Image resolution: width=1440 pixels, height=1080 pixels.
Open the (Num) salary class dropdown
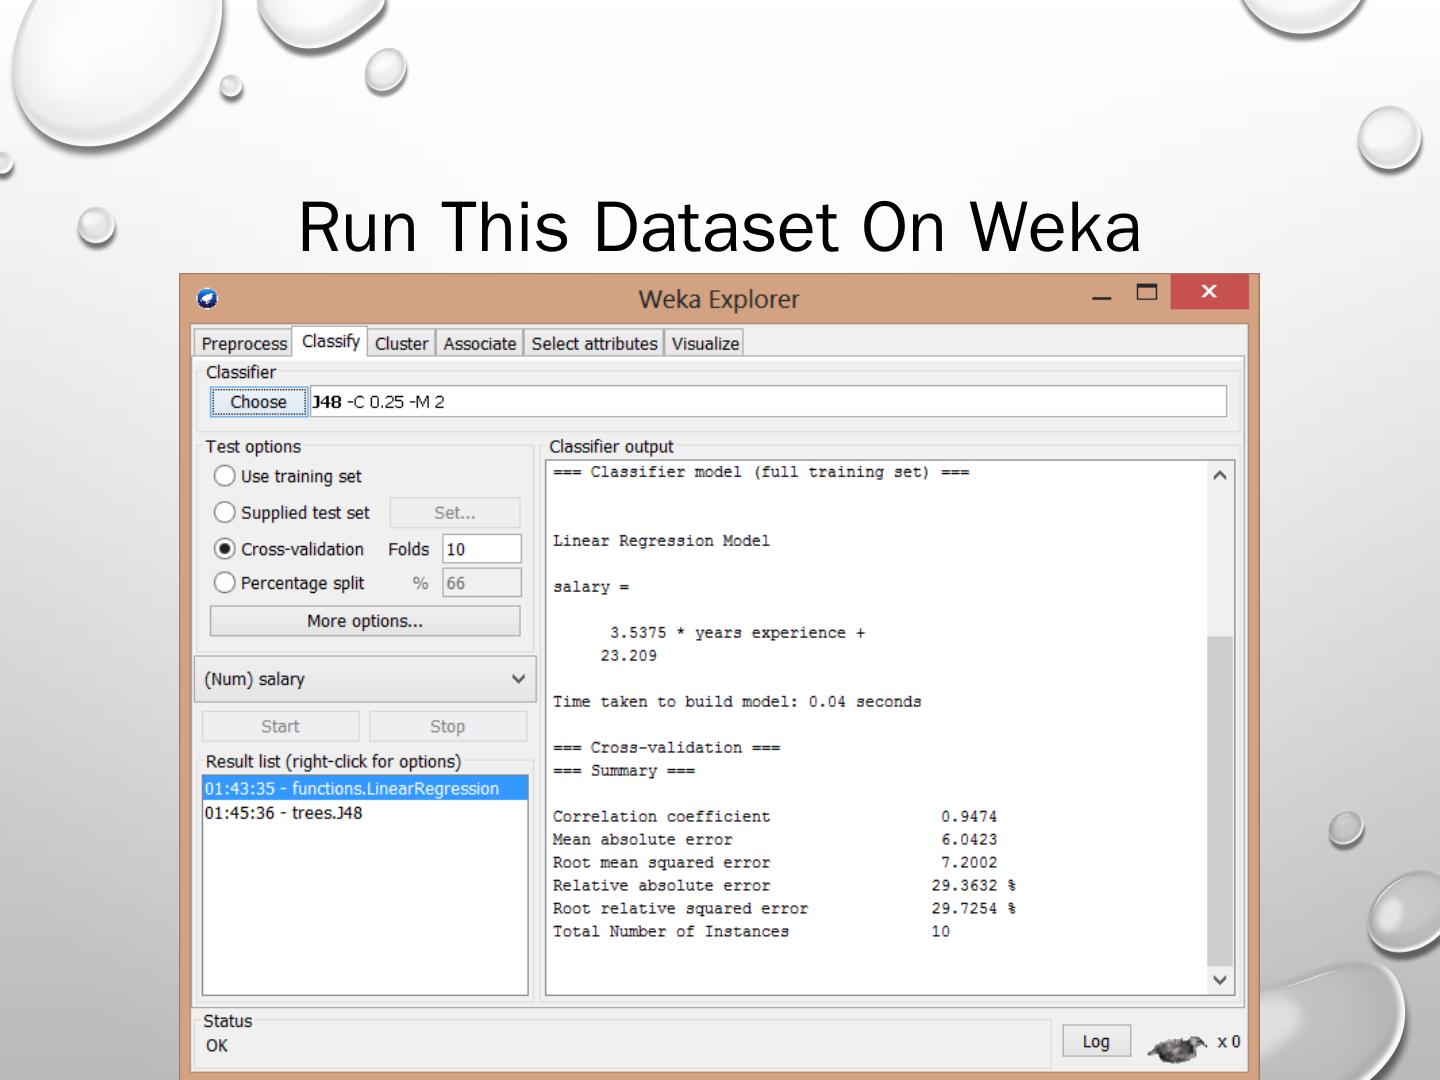365,679
